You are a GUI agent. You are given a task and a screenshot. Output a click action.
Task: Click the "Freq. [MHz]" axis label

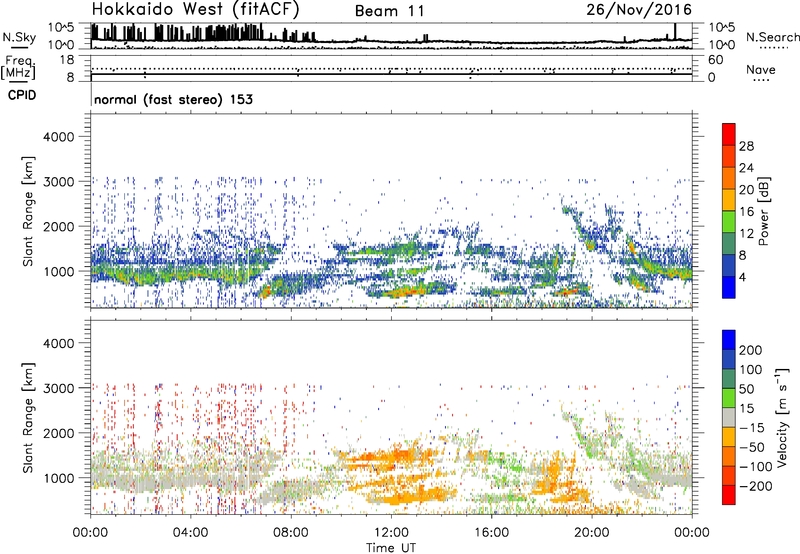point(18,67)
